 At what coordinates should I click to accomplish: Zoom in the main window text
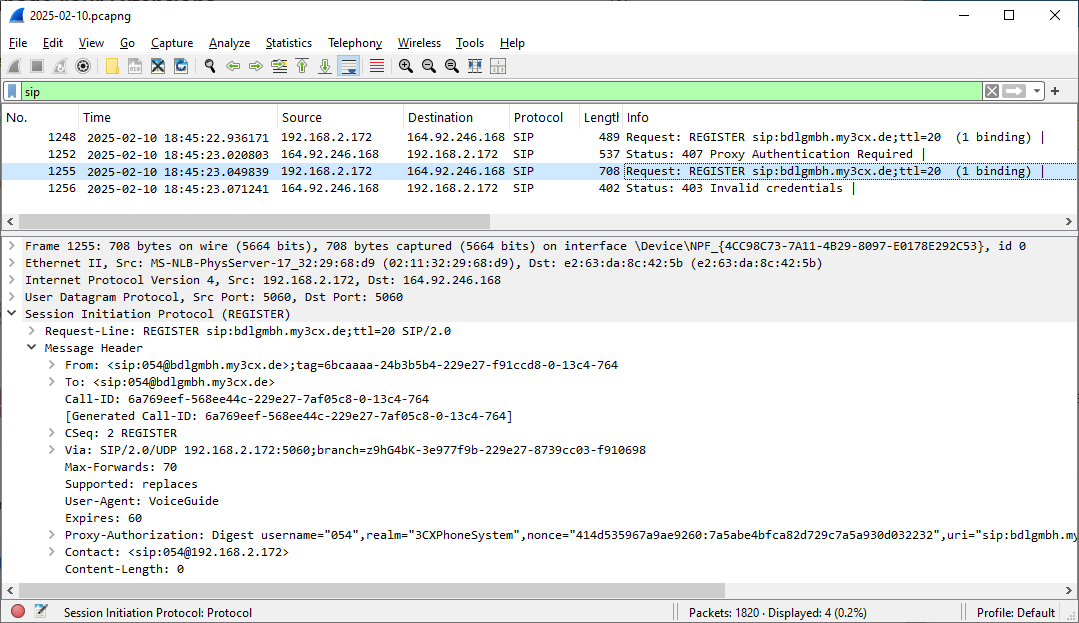[406, 66]
